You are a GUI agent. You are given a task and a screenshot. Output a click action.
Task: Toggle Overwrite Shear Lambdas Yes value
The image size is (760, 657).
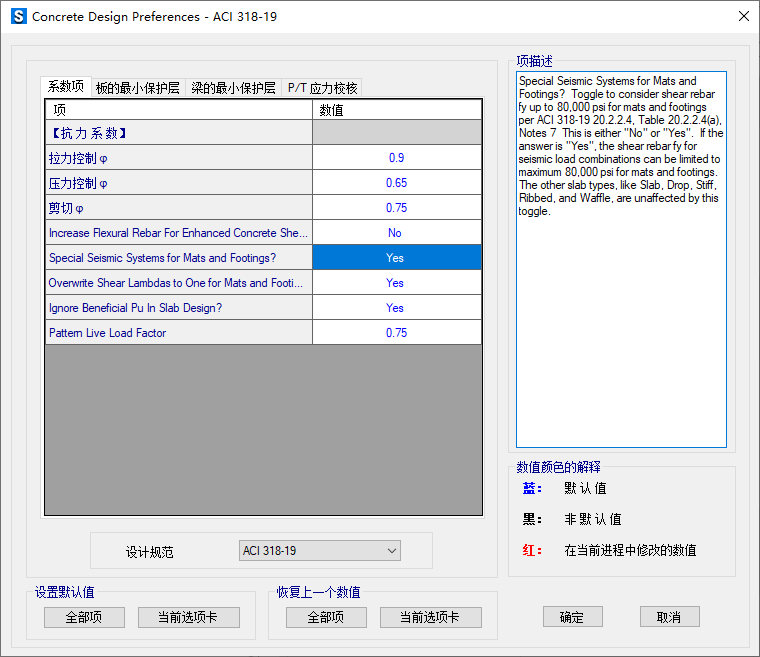pos(396,283)
